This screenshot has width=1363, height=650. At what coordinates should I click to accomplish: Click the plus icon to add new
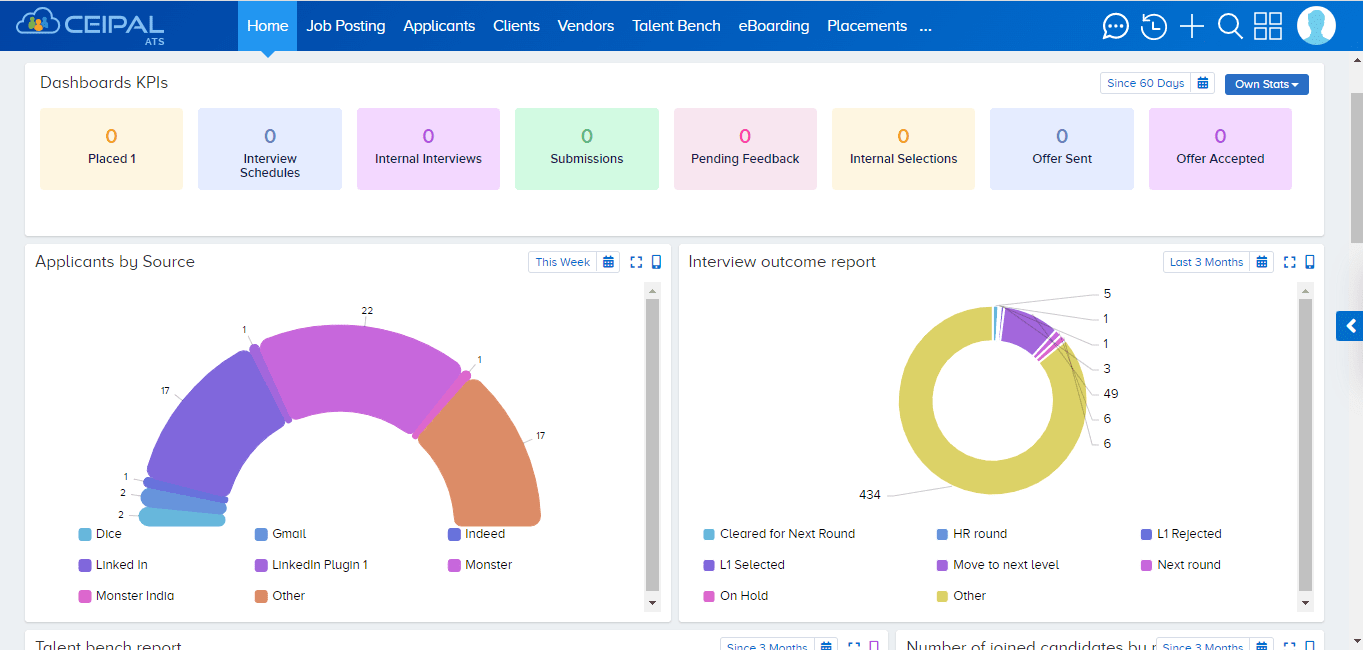coord(1191,26)
